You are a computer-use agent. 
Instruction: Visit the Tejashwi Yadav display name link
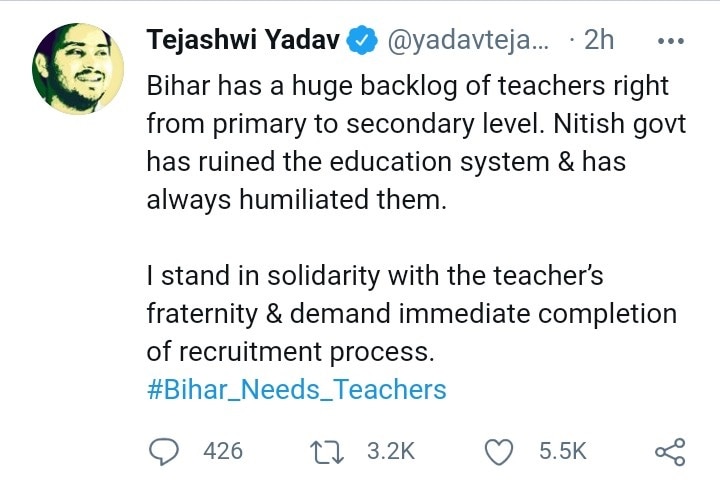[x=243, y=40]
